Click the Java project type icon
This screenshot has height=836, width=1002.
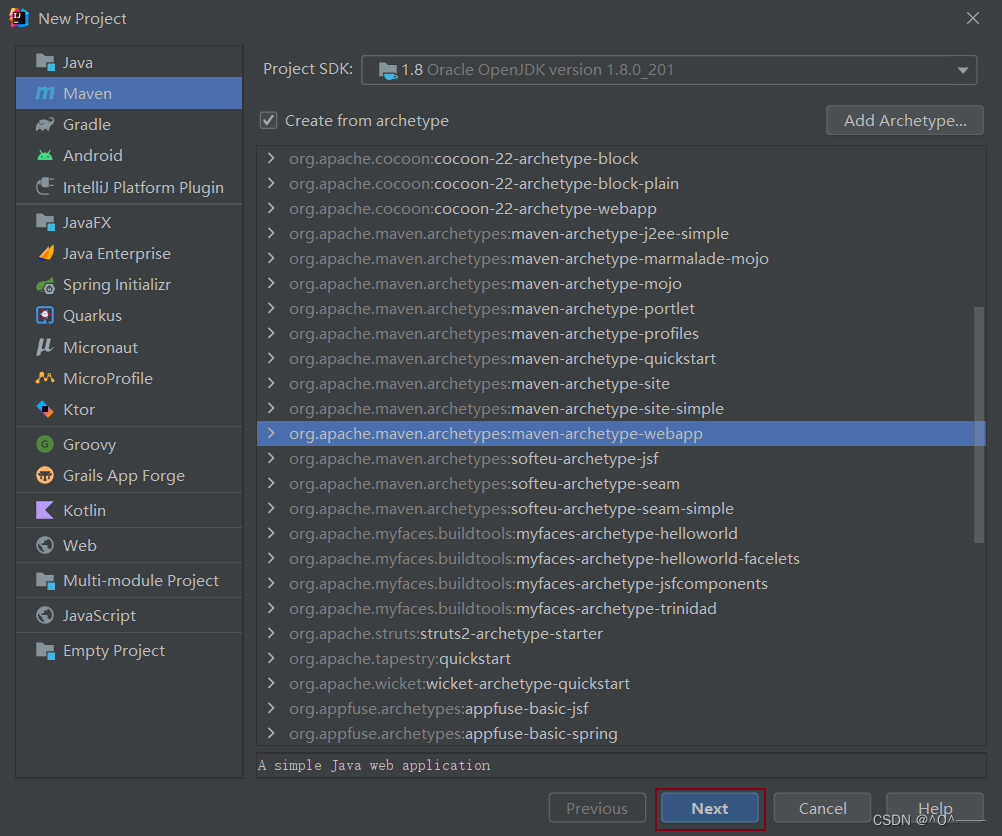(x=45, y=62)
